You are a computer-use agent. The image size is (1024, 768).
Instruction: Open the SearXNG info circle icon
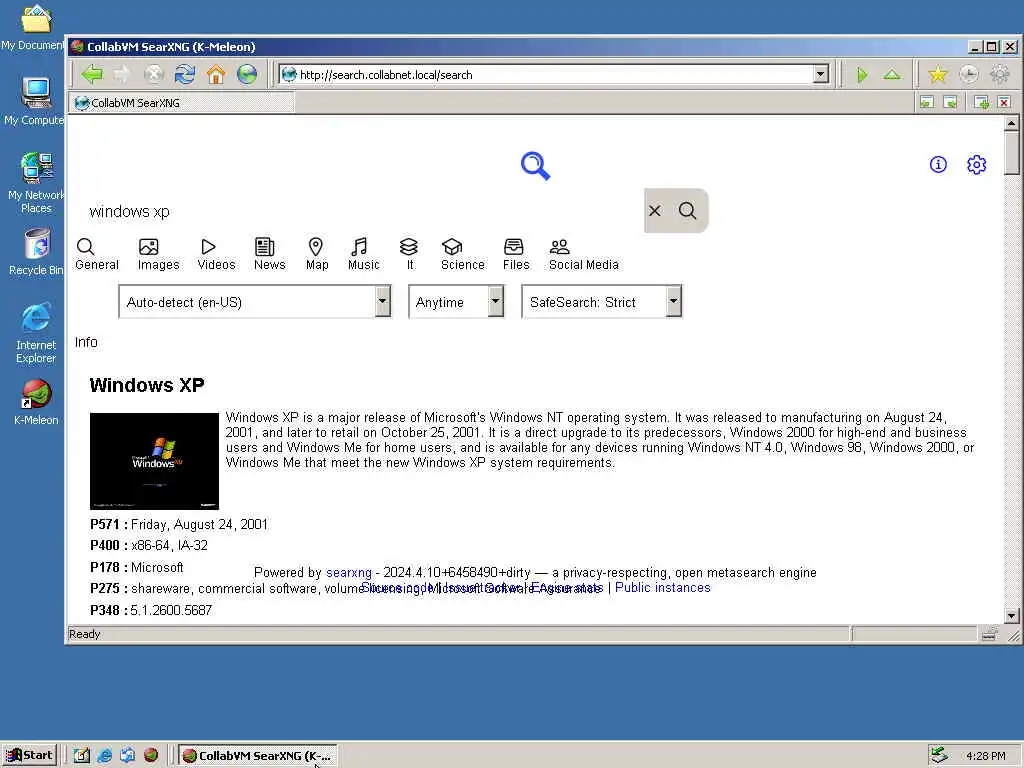click(x=938, y=165)
